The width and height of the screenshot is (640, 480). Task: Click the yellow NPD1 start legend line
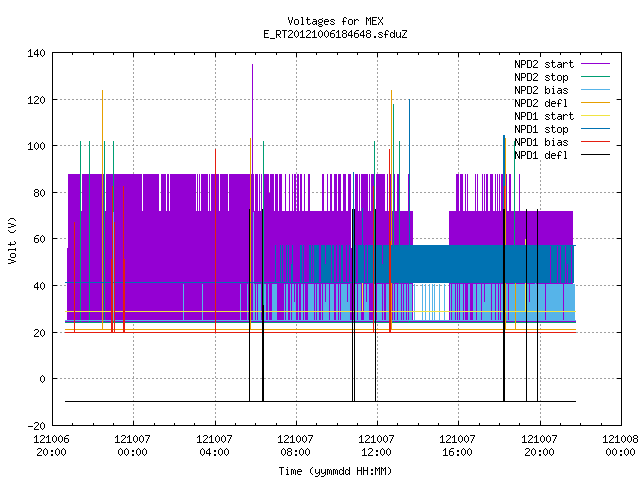coord(596,116)
